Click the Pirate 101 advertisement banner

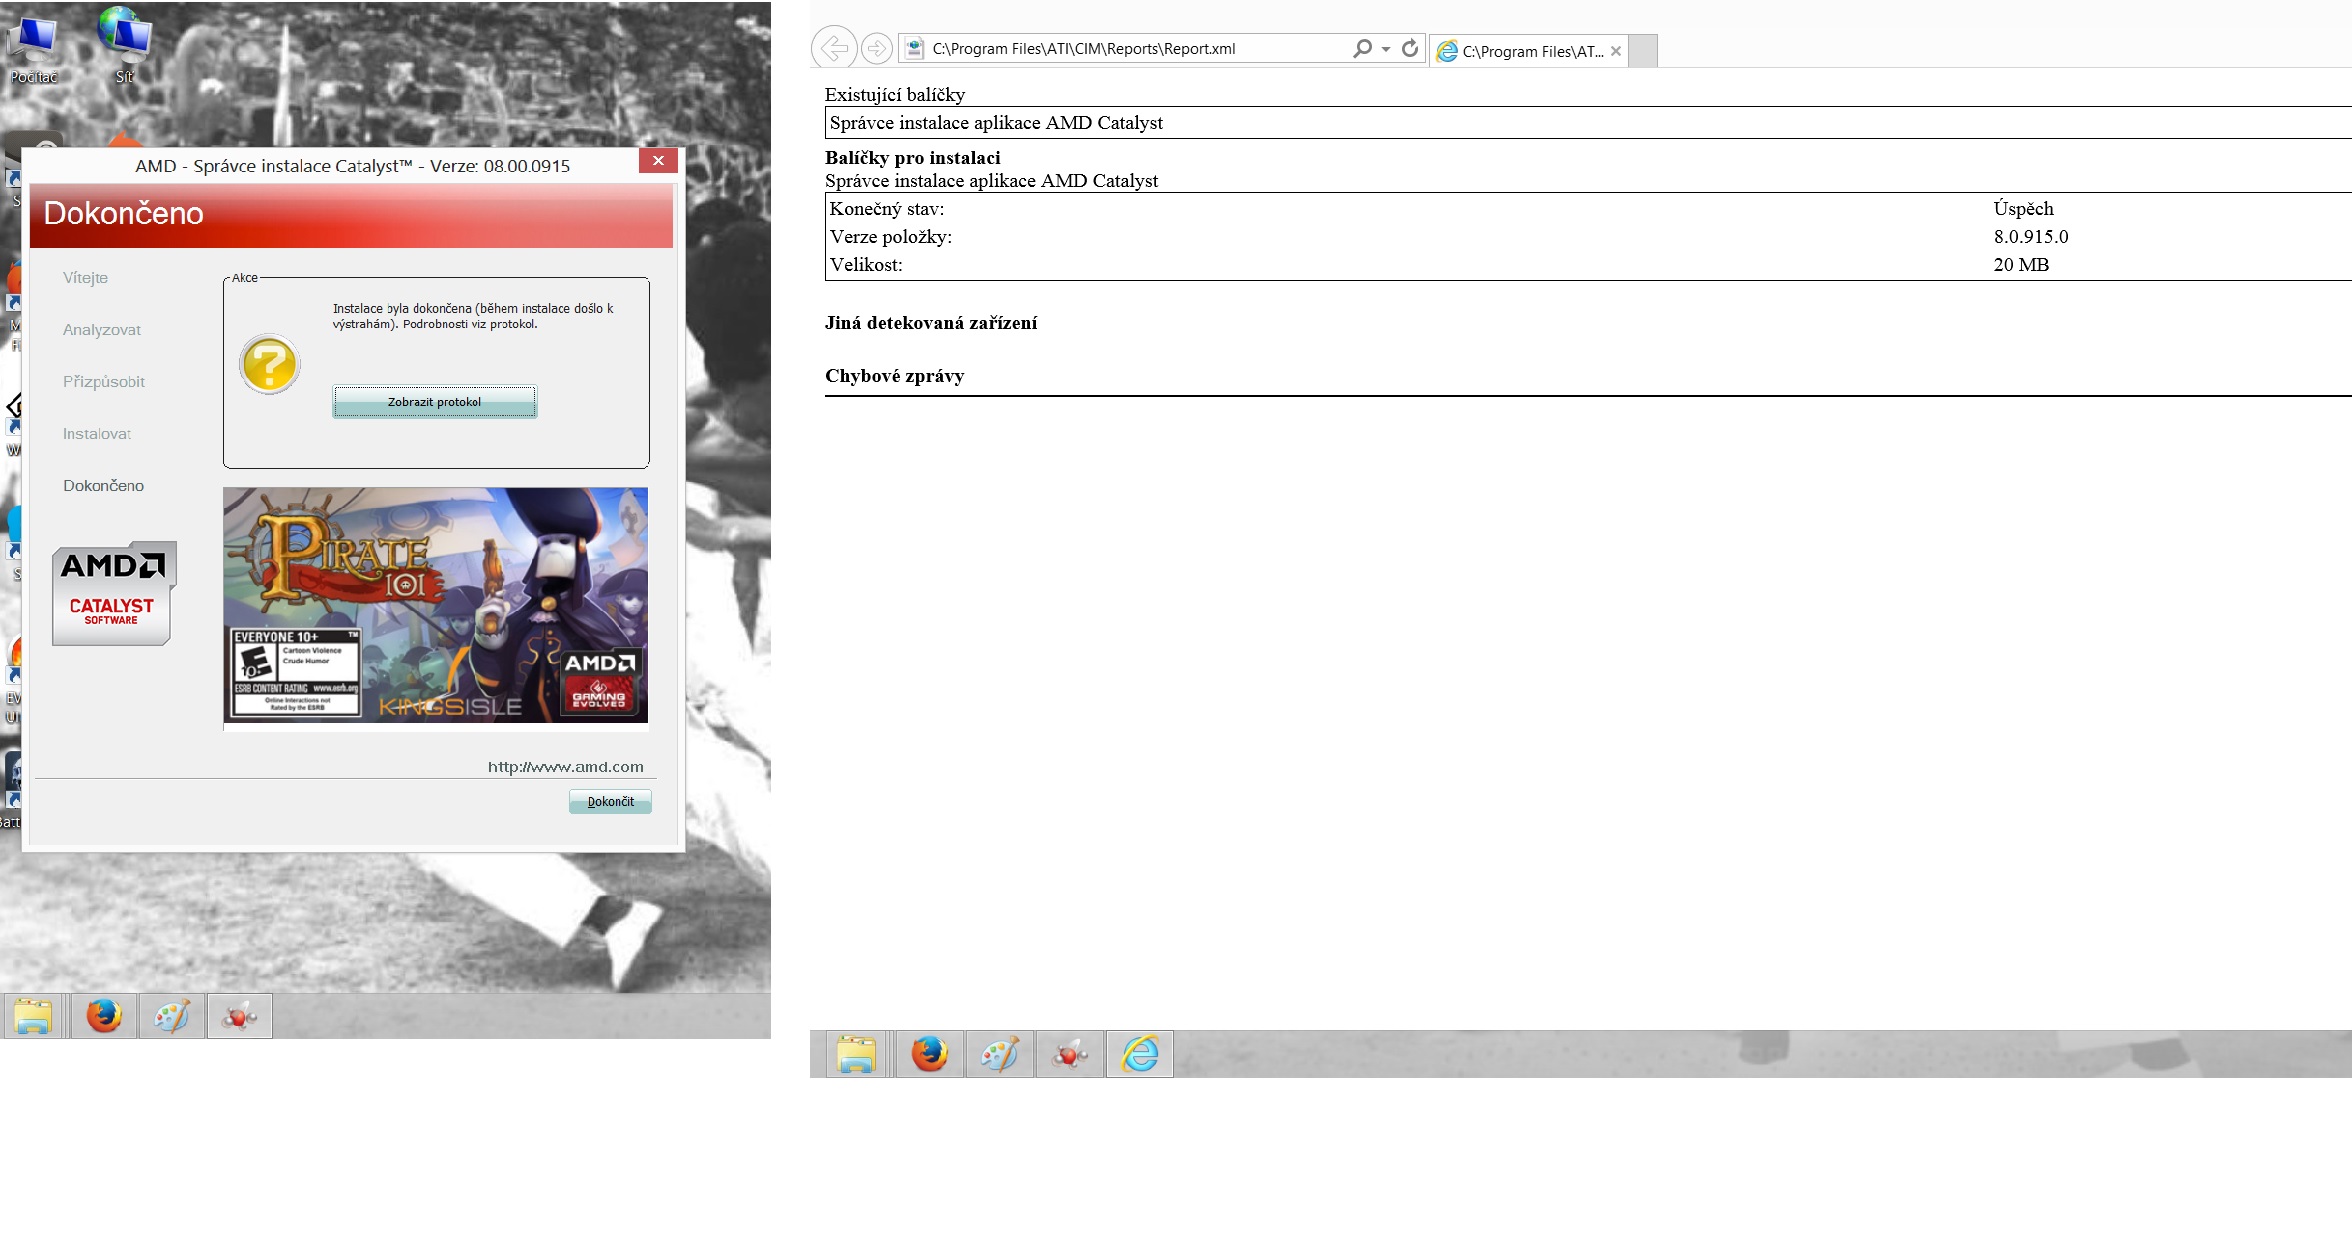click(x=435, y=605)
